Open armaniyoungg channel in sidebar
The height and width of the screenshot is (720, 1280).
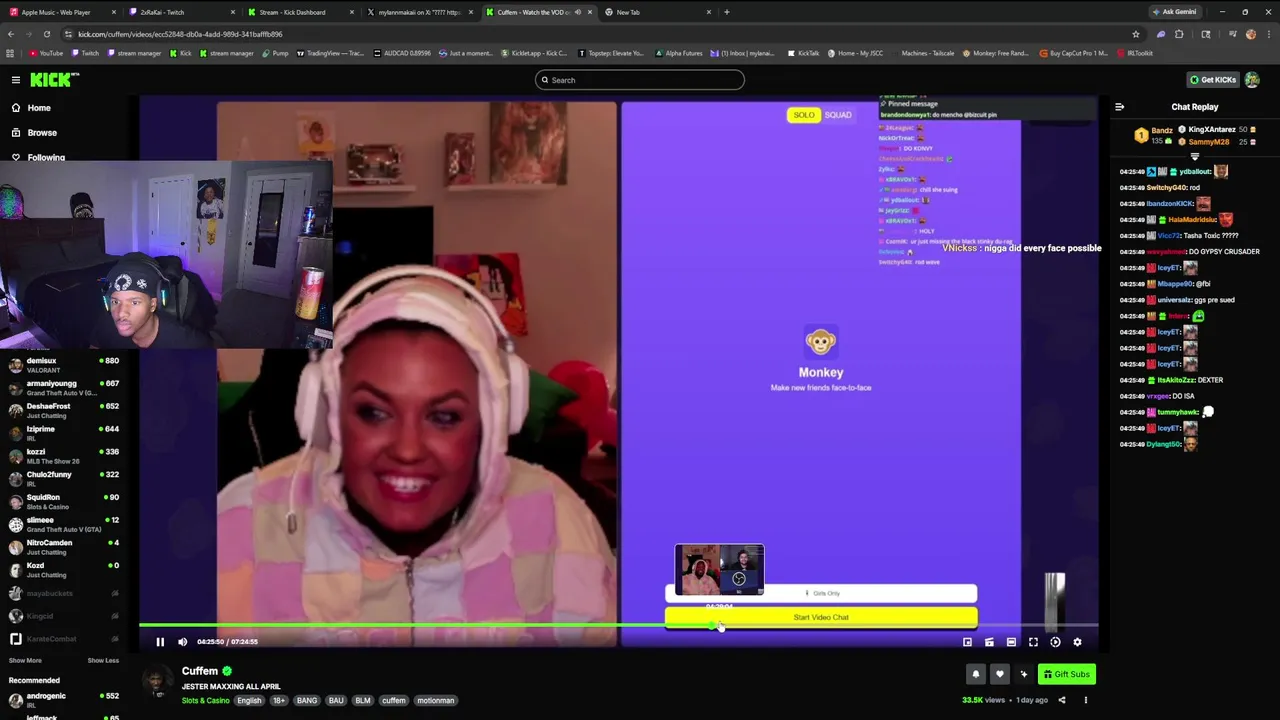point(64,387)
